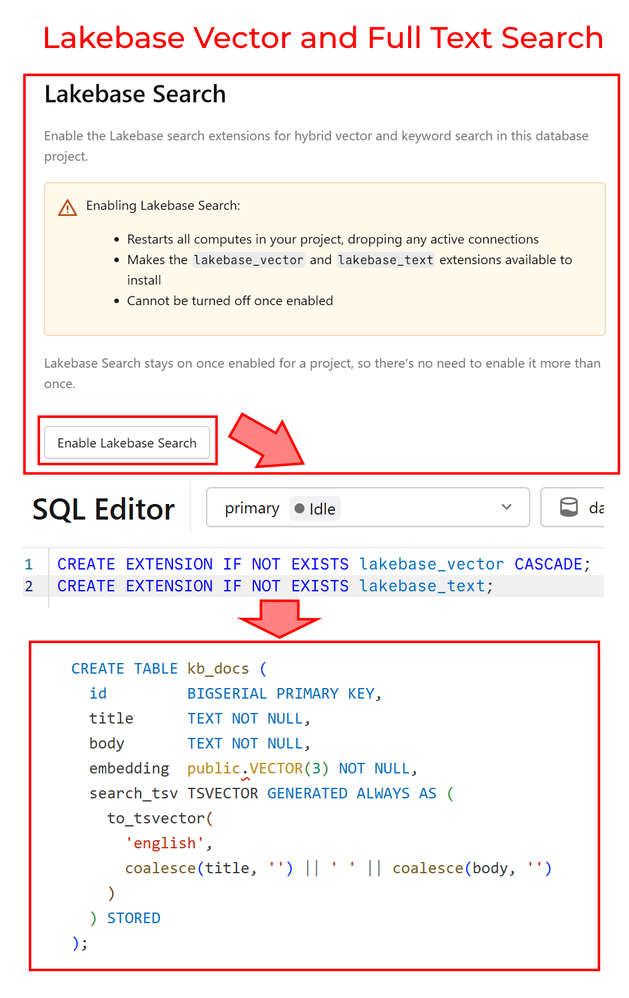This screenshot has height=998, width=629.
Task: Click line number 1 in editor gutter
Action: (x=29, y=564)
